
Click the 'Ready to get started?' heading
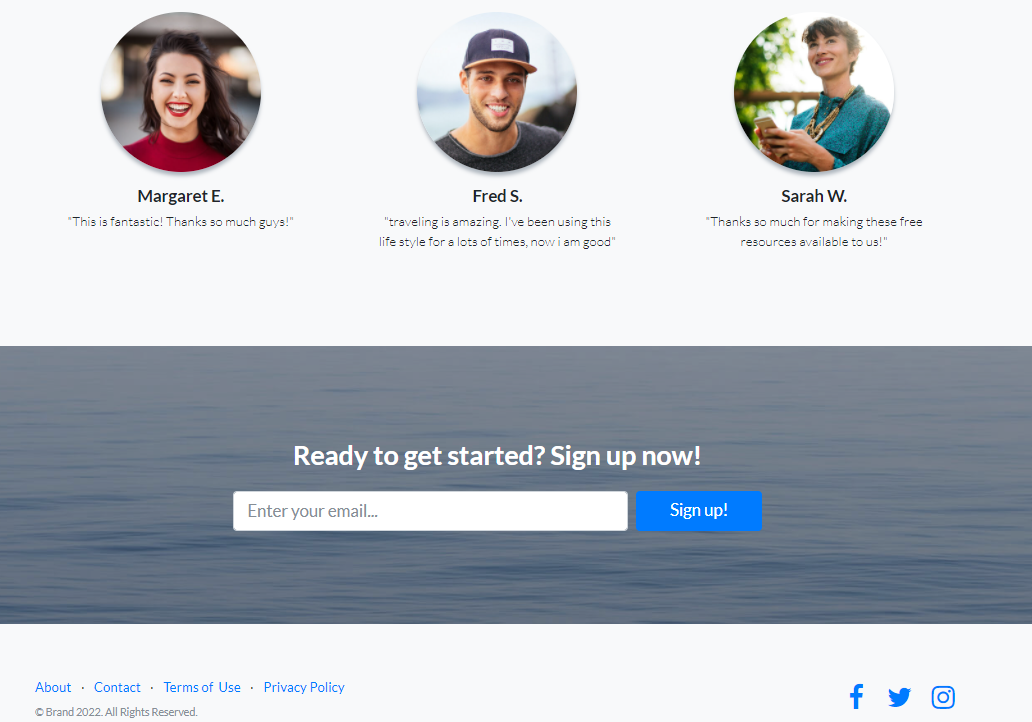(x=497, y=456)
